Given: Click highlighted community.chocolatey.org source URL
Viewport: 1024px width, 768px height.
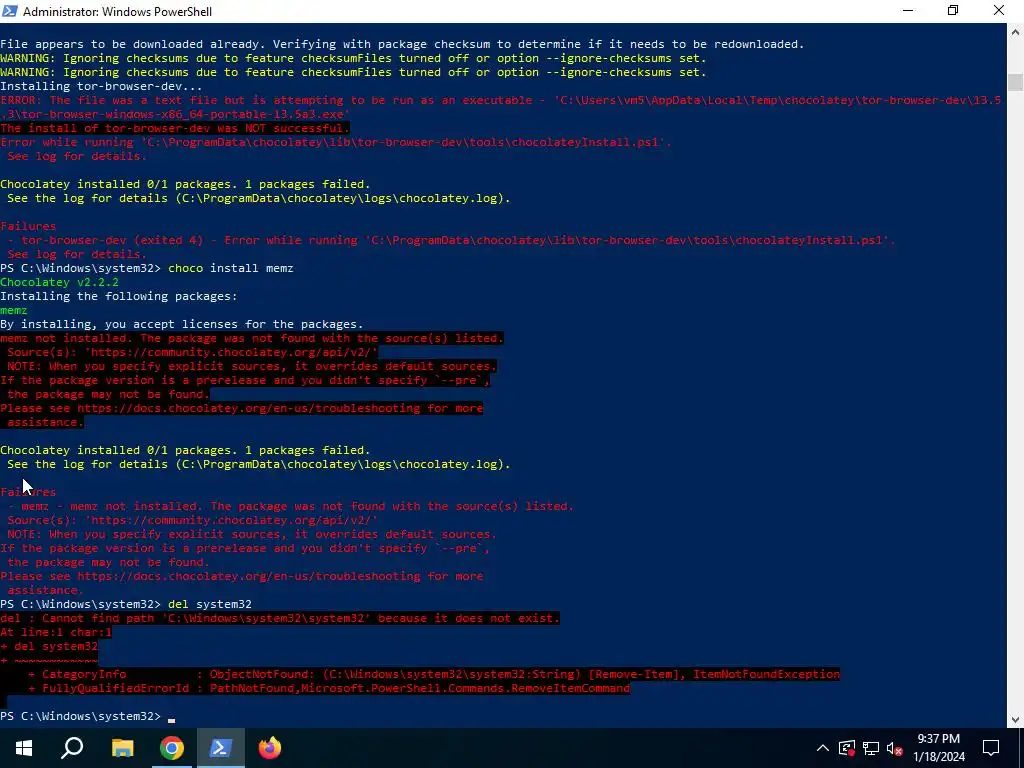Looking at the screenshot, I should 231,352.
